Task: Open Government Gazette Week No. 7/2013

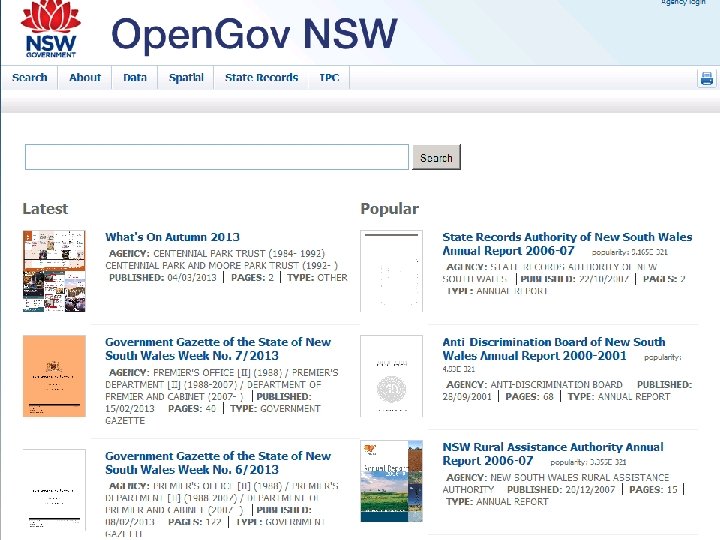Action: (218, 349)
